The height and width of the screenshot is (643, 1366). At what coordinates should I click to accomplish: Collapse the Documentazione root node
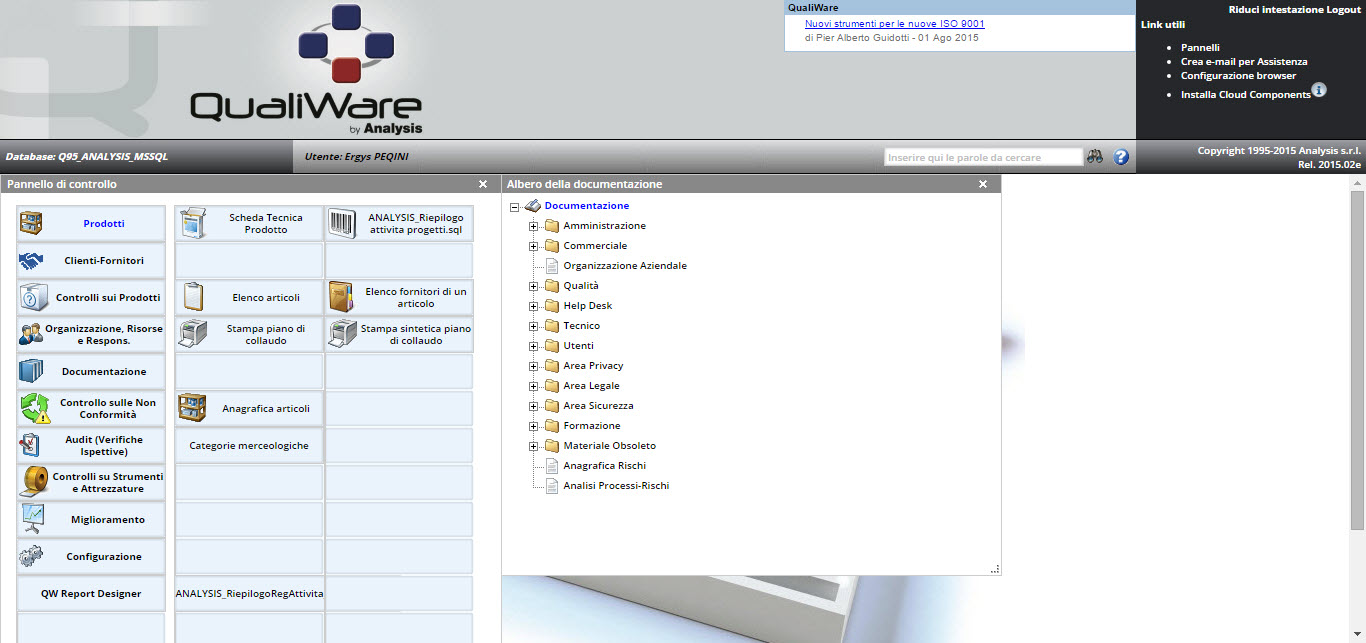[x=514, y=207]
